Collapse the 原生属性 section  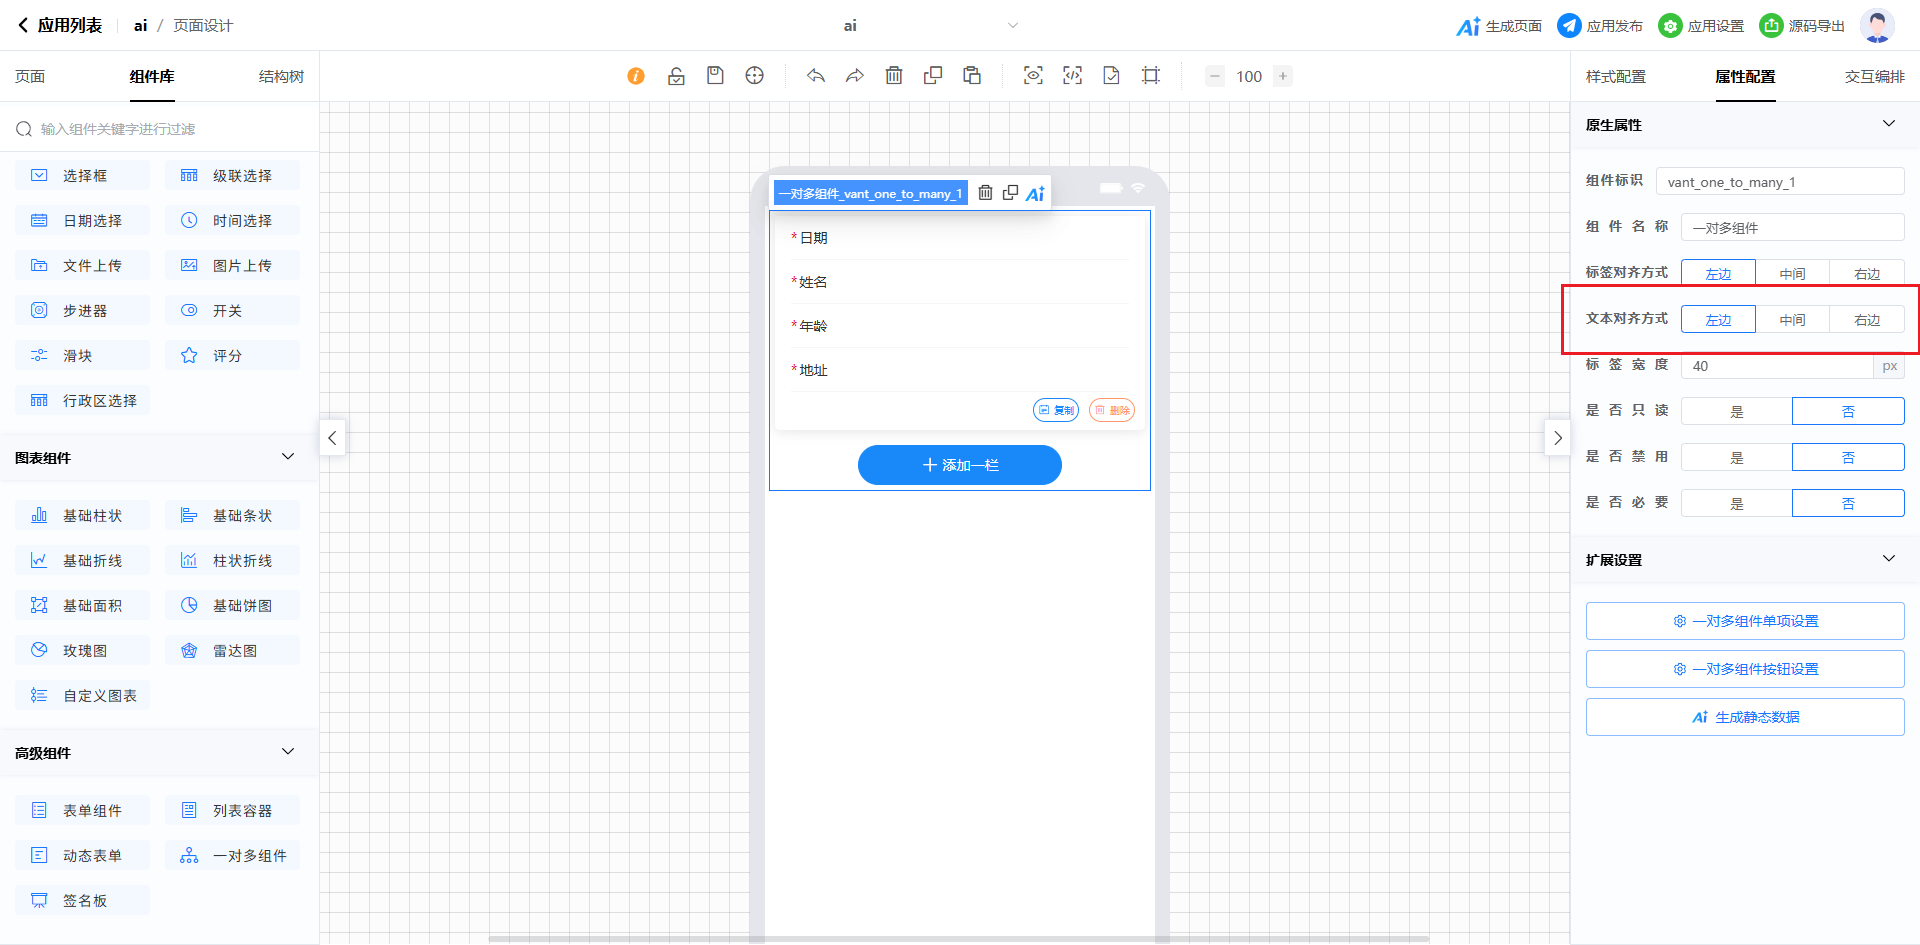(1888, 124)
